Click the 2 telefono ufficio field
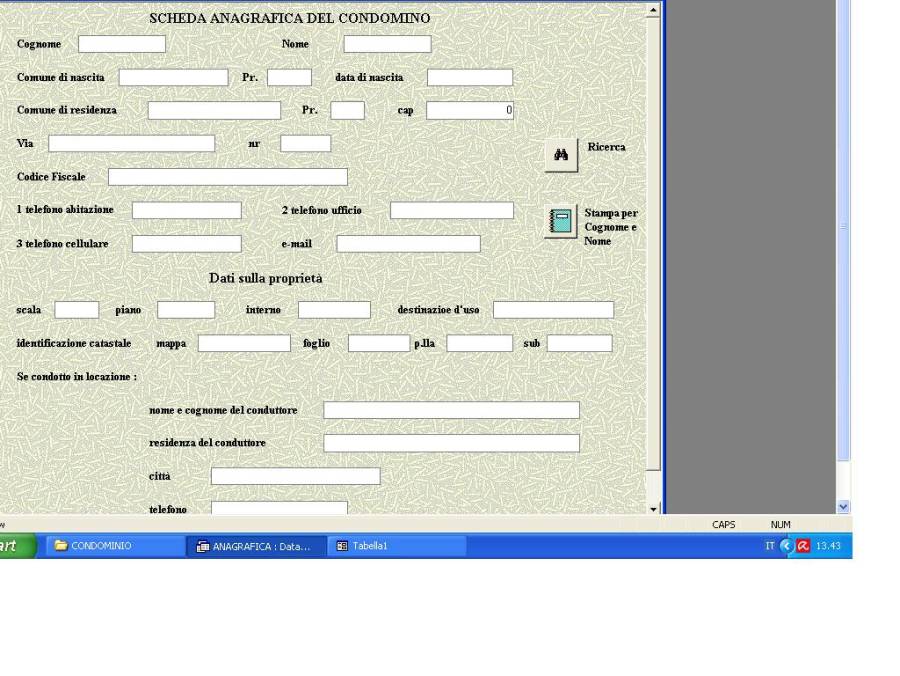This screenshot has height=676, width=900. 452,211
